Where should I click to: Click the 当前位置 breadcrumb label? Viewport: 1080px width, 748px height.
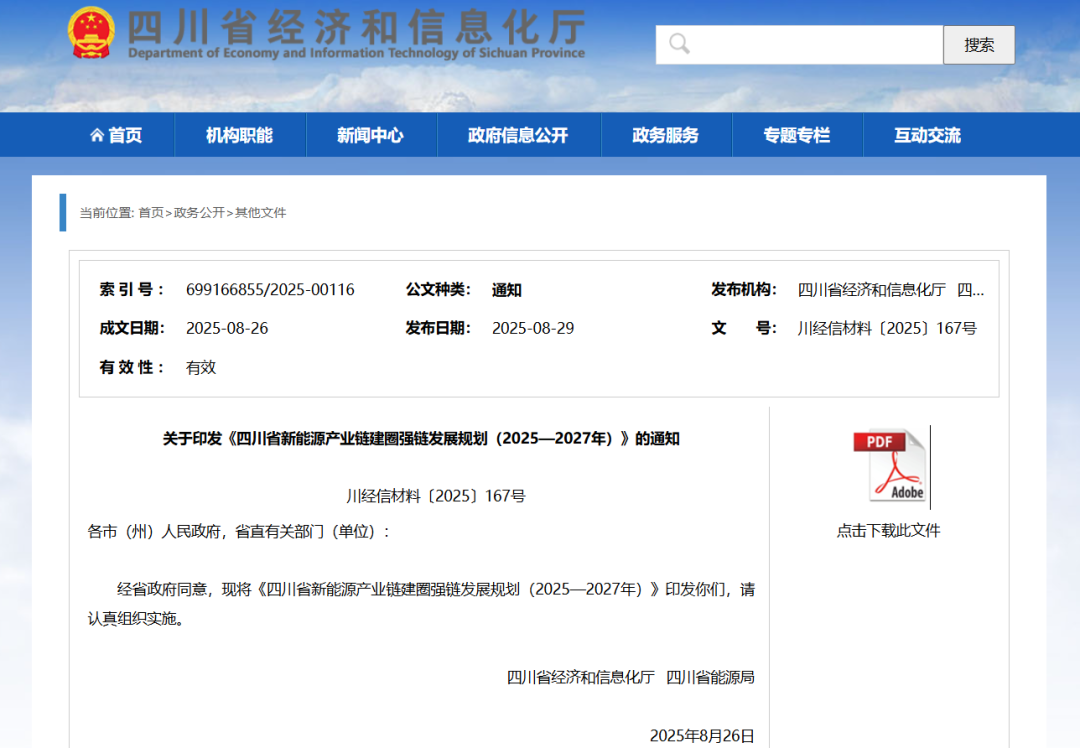click(x=106, y=213)
